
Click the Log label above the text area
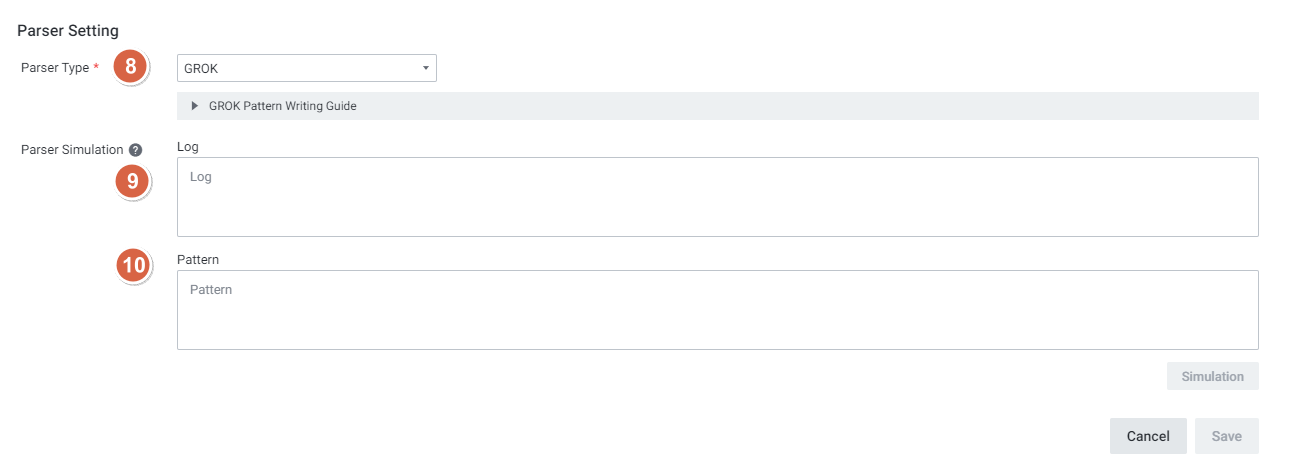(188, 146)
